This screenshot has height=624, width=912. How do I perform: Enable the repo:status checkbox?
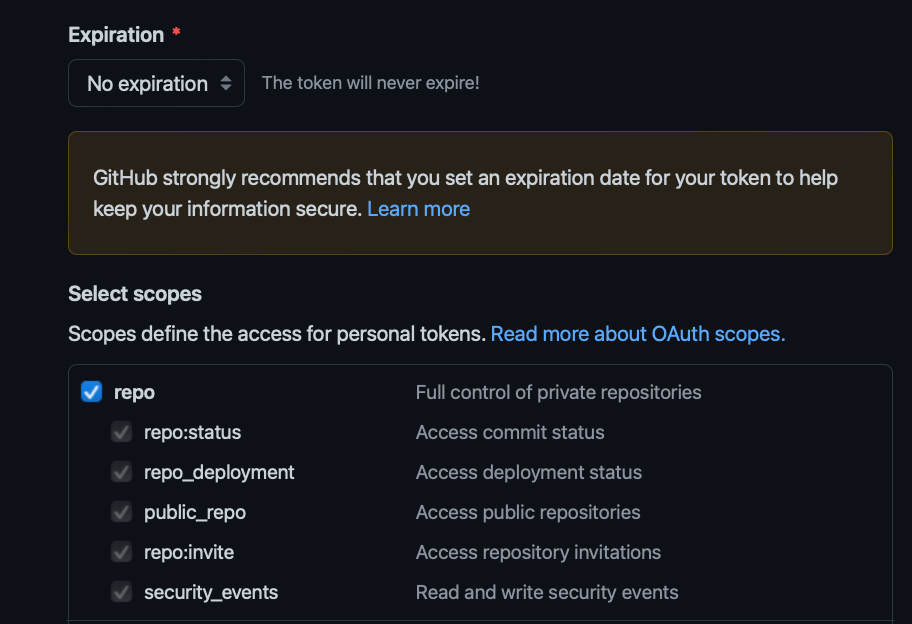tap(121, 432)
